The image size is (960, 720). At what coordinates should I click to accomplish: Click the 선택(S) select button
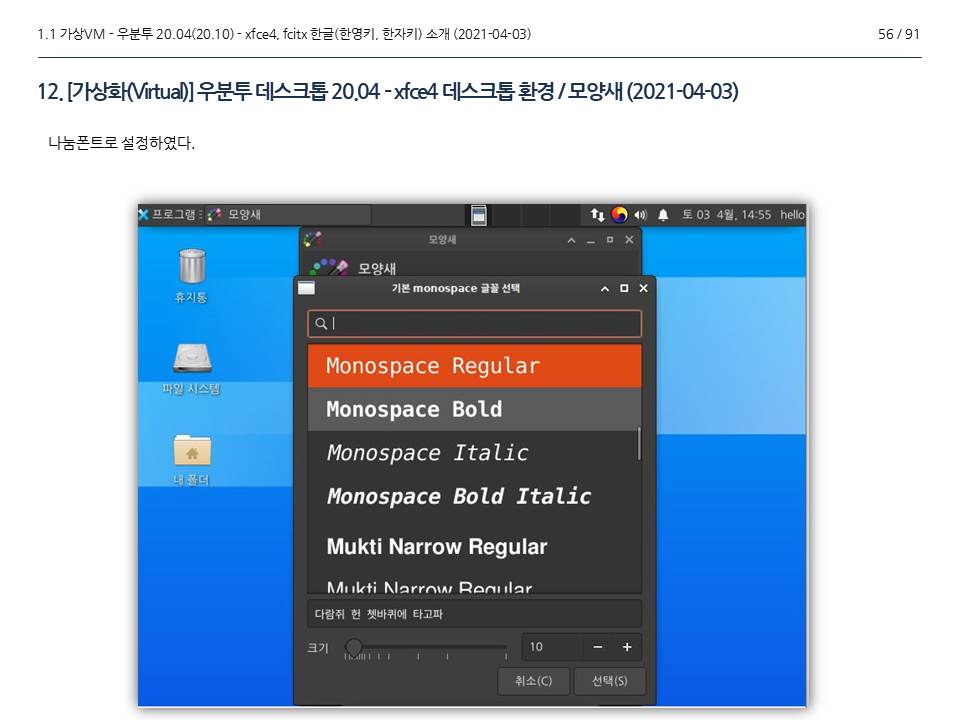(x=609, y=681)
